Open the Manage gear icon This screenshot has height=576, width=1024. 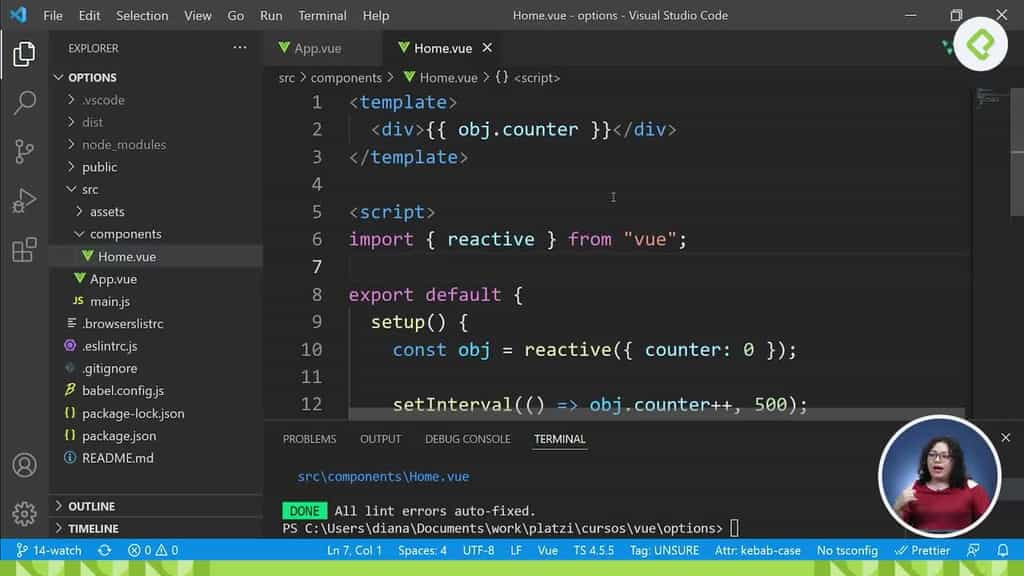point(25,513)
